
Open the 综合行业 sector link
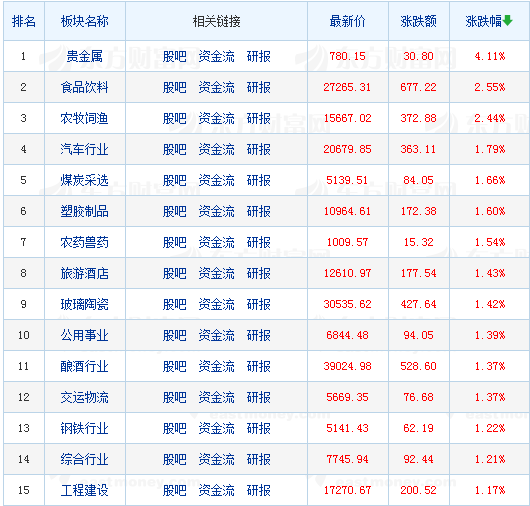coord(85,459)
